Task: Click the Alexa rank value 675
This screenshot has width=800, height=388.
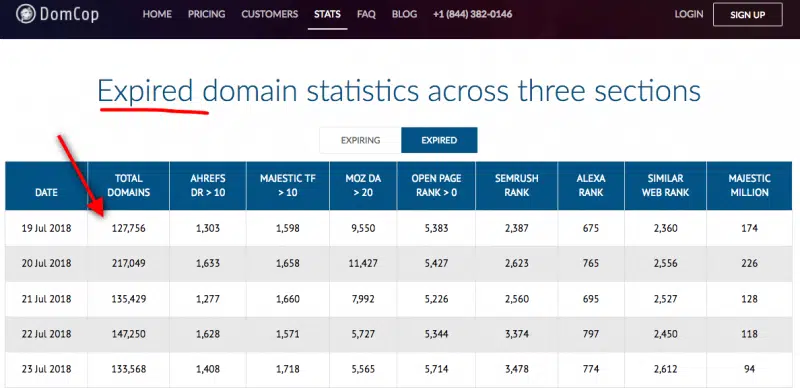Action: pos(591,228)
